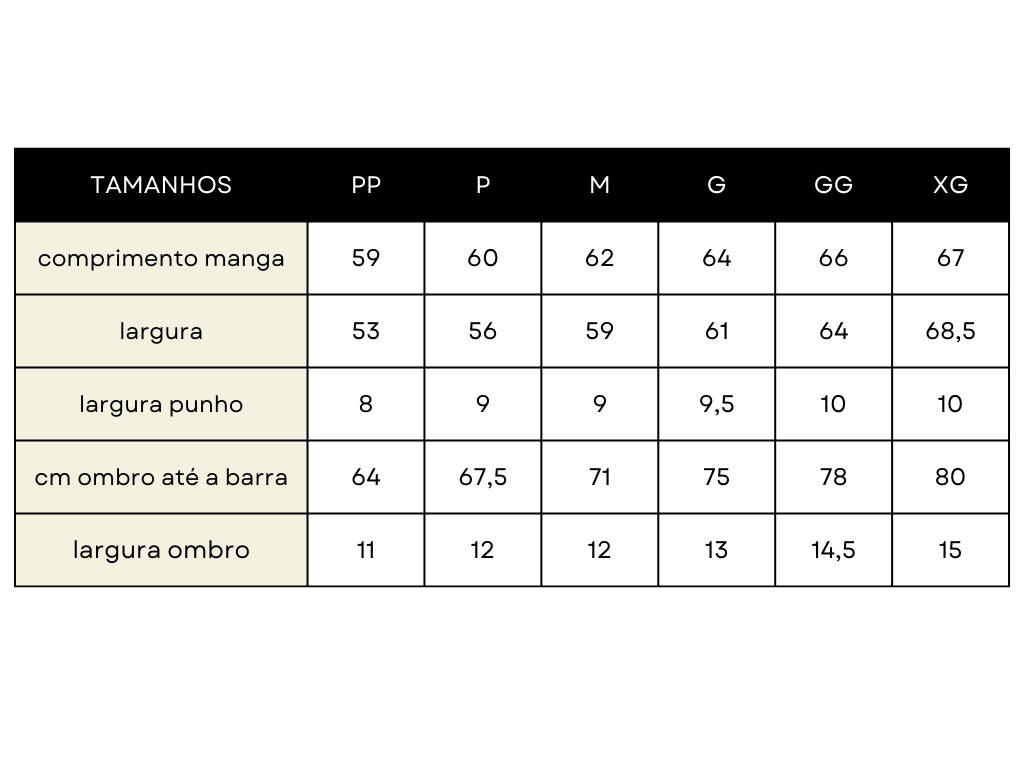Click the 67,5 value in P column
1024x768 pixels.
(483, 477)
